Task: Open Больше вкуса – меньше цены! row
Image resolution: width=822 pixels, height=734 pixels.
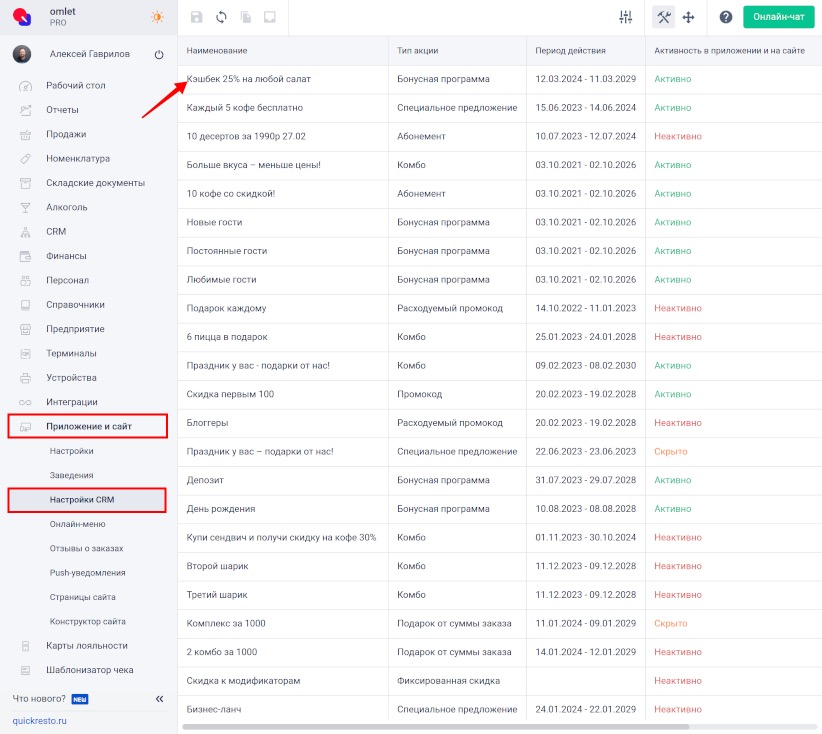Action: click(x=500, y=165)
